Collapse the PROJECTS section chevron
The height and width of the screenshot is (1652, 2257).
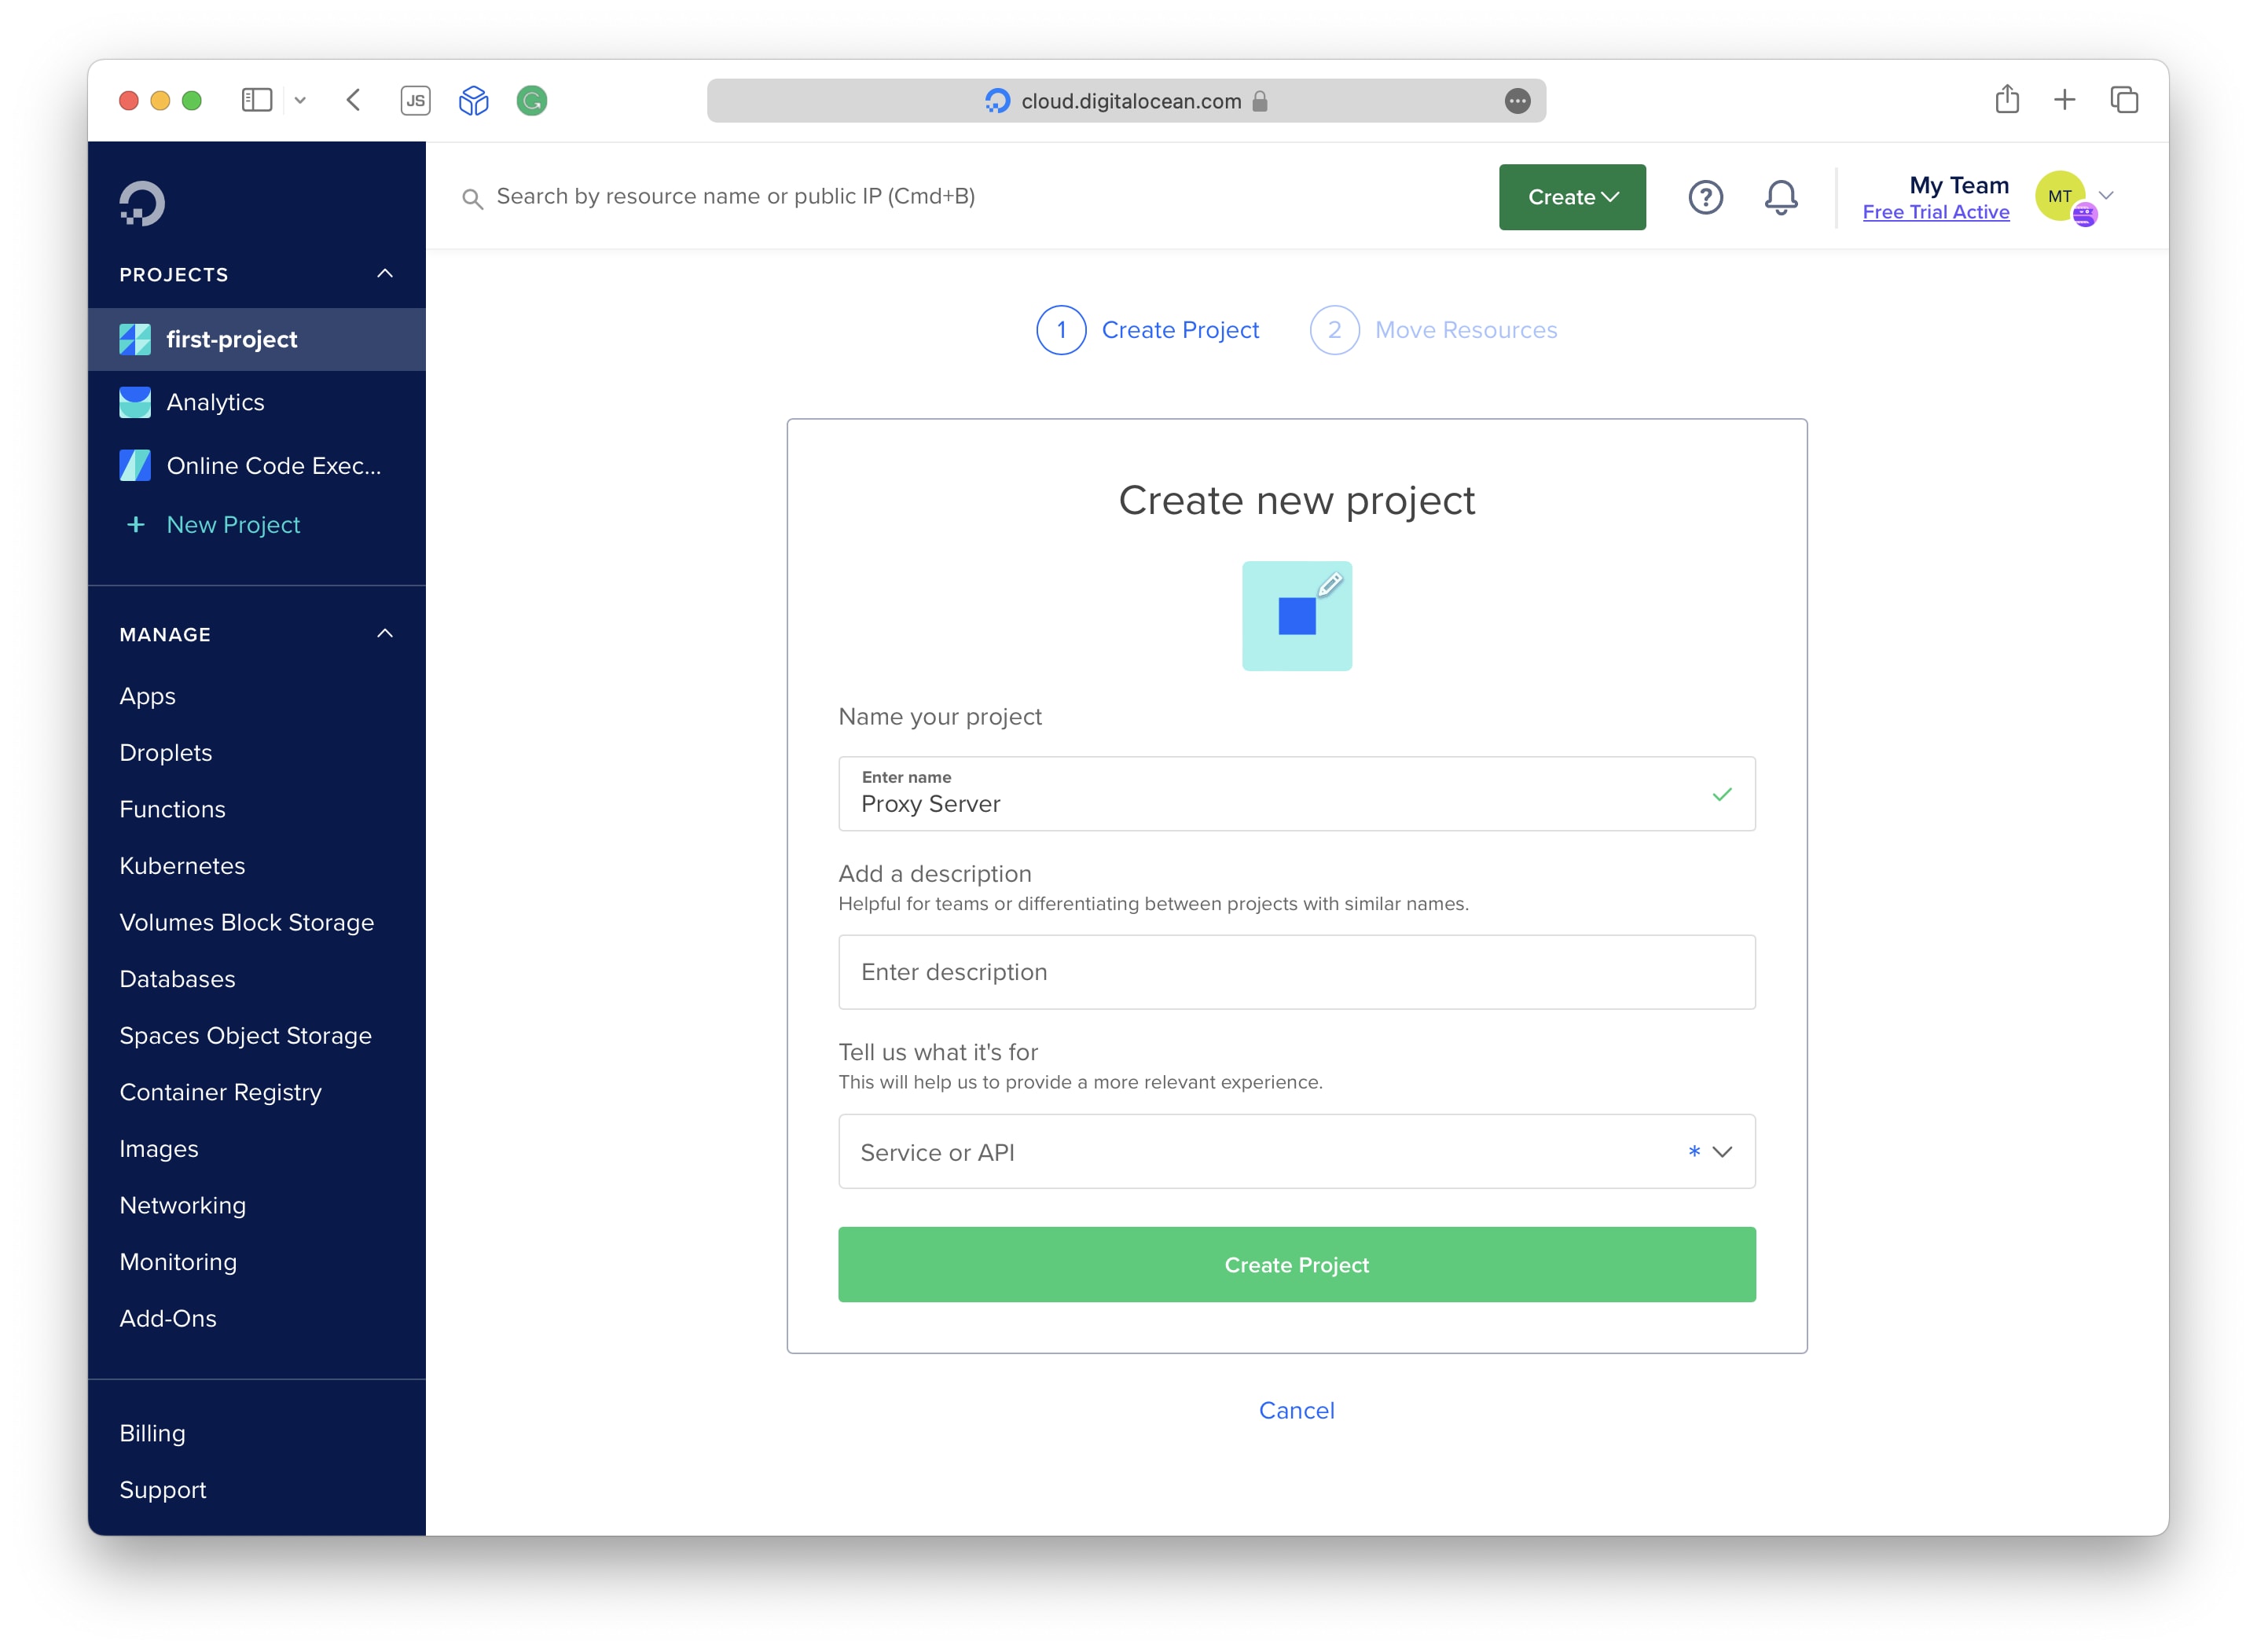(x=385, y=274)
